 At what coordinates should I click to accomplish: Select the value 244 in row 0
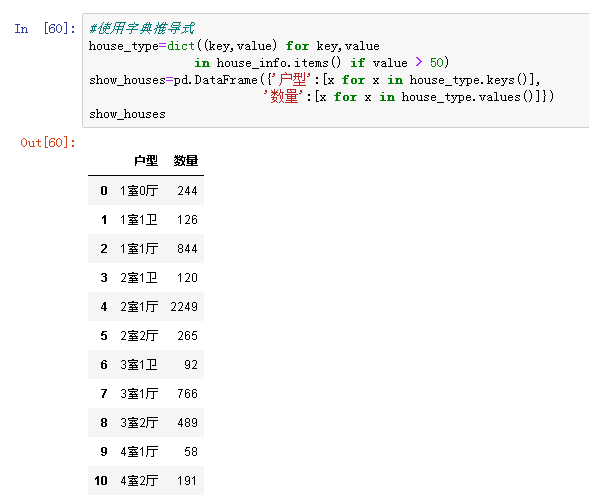tap(187, 190)
